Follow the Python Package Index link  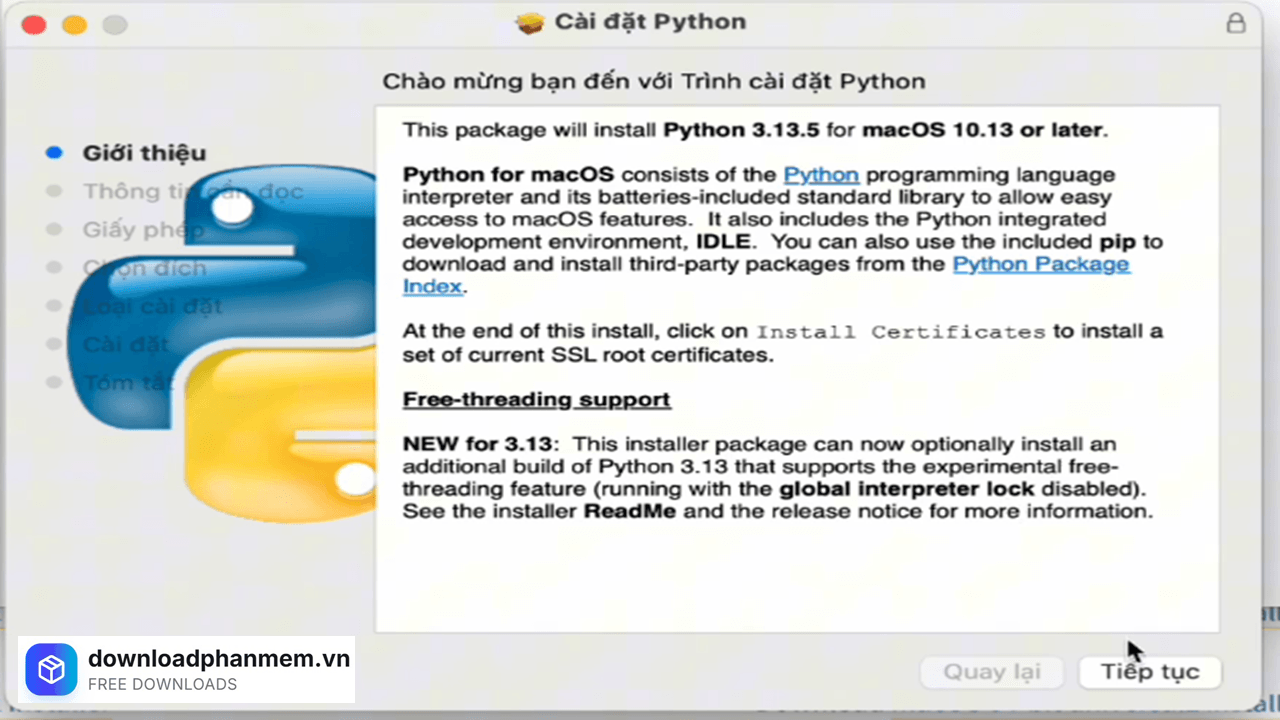pyautogui.click(x=1040, y=265)
